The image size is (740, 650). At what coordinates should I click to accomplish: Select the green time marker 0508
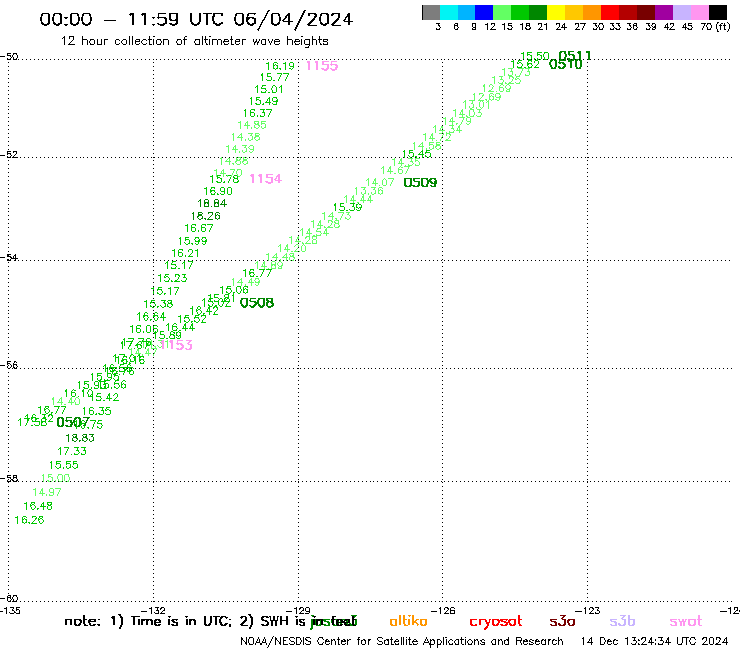pyautogui.click(x=257, y=303)
